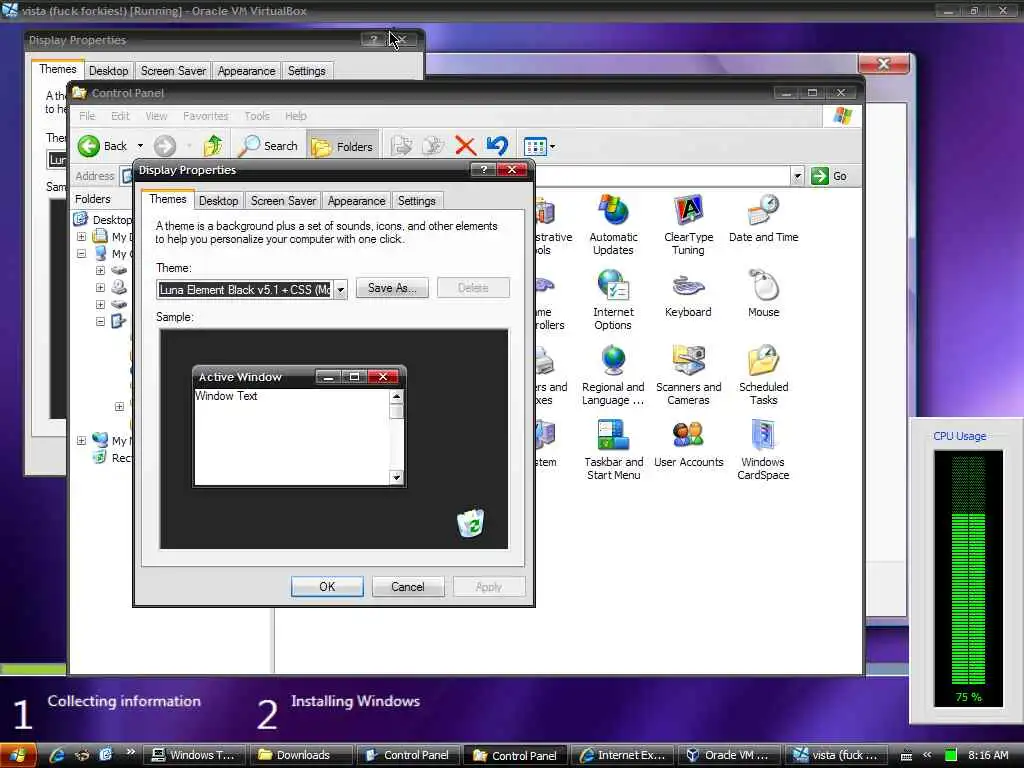Click the 8:16 AM system clock
Image resolution: width=1024 pixels, height=768 pixels.
pos(988,755)
